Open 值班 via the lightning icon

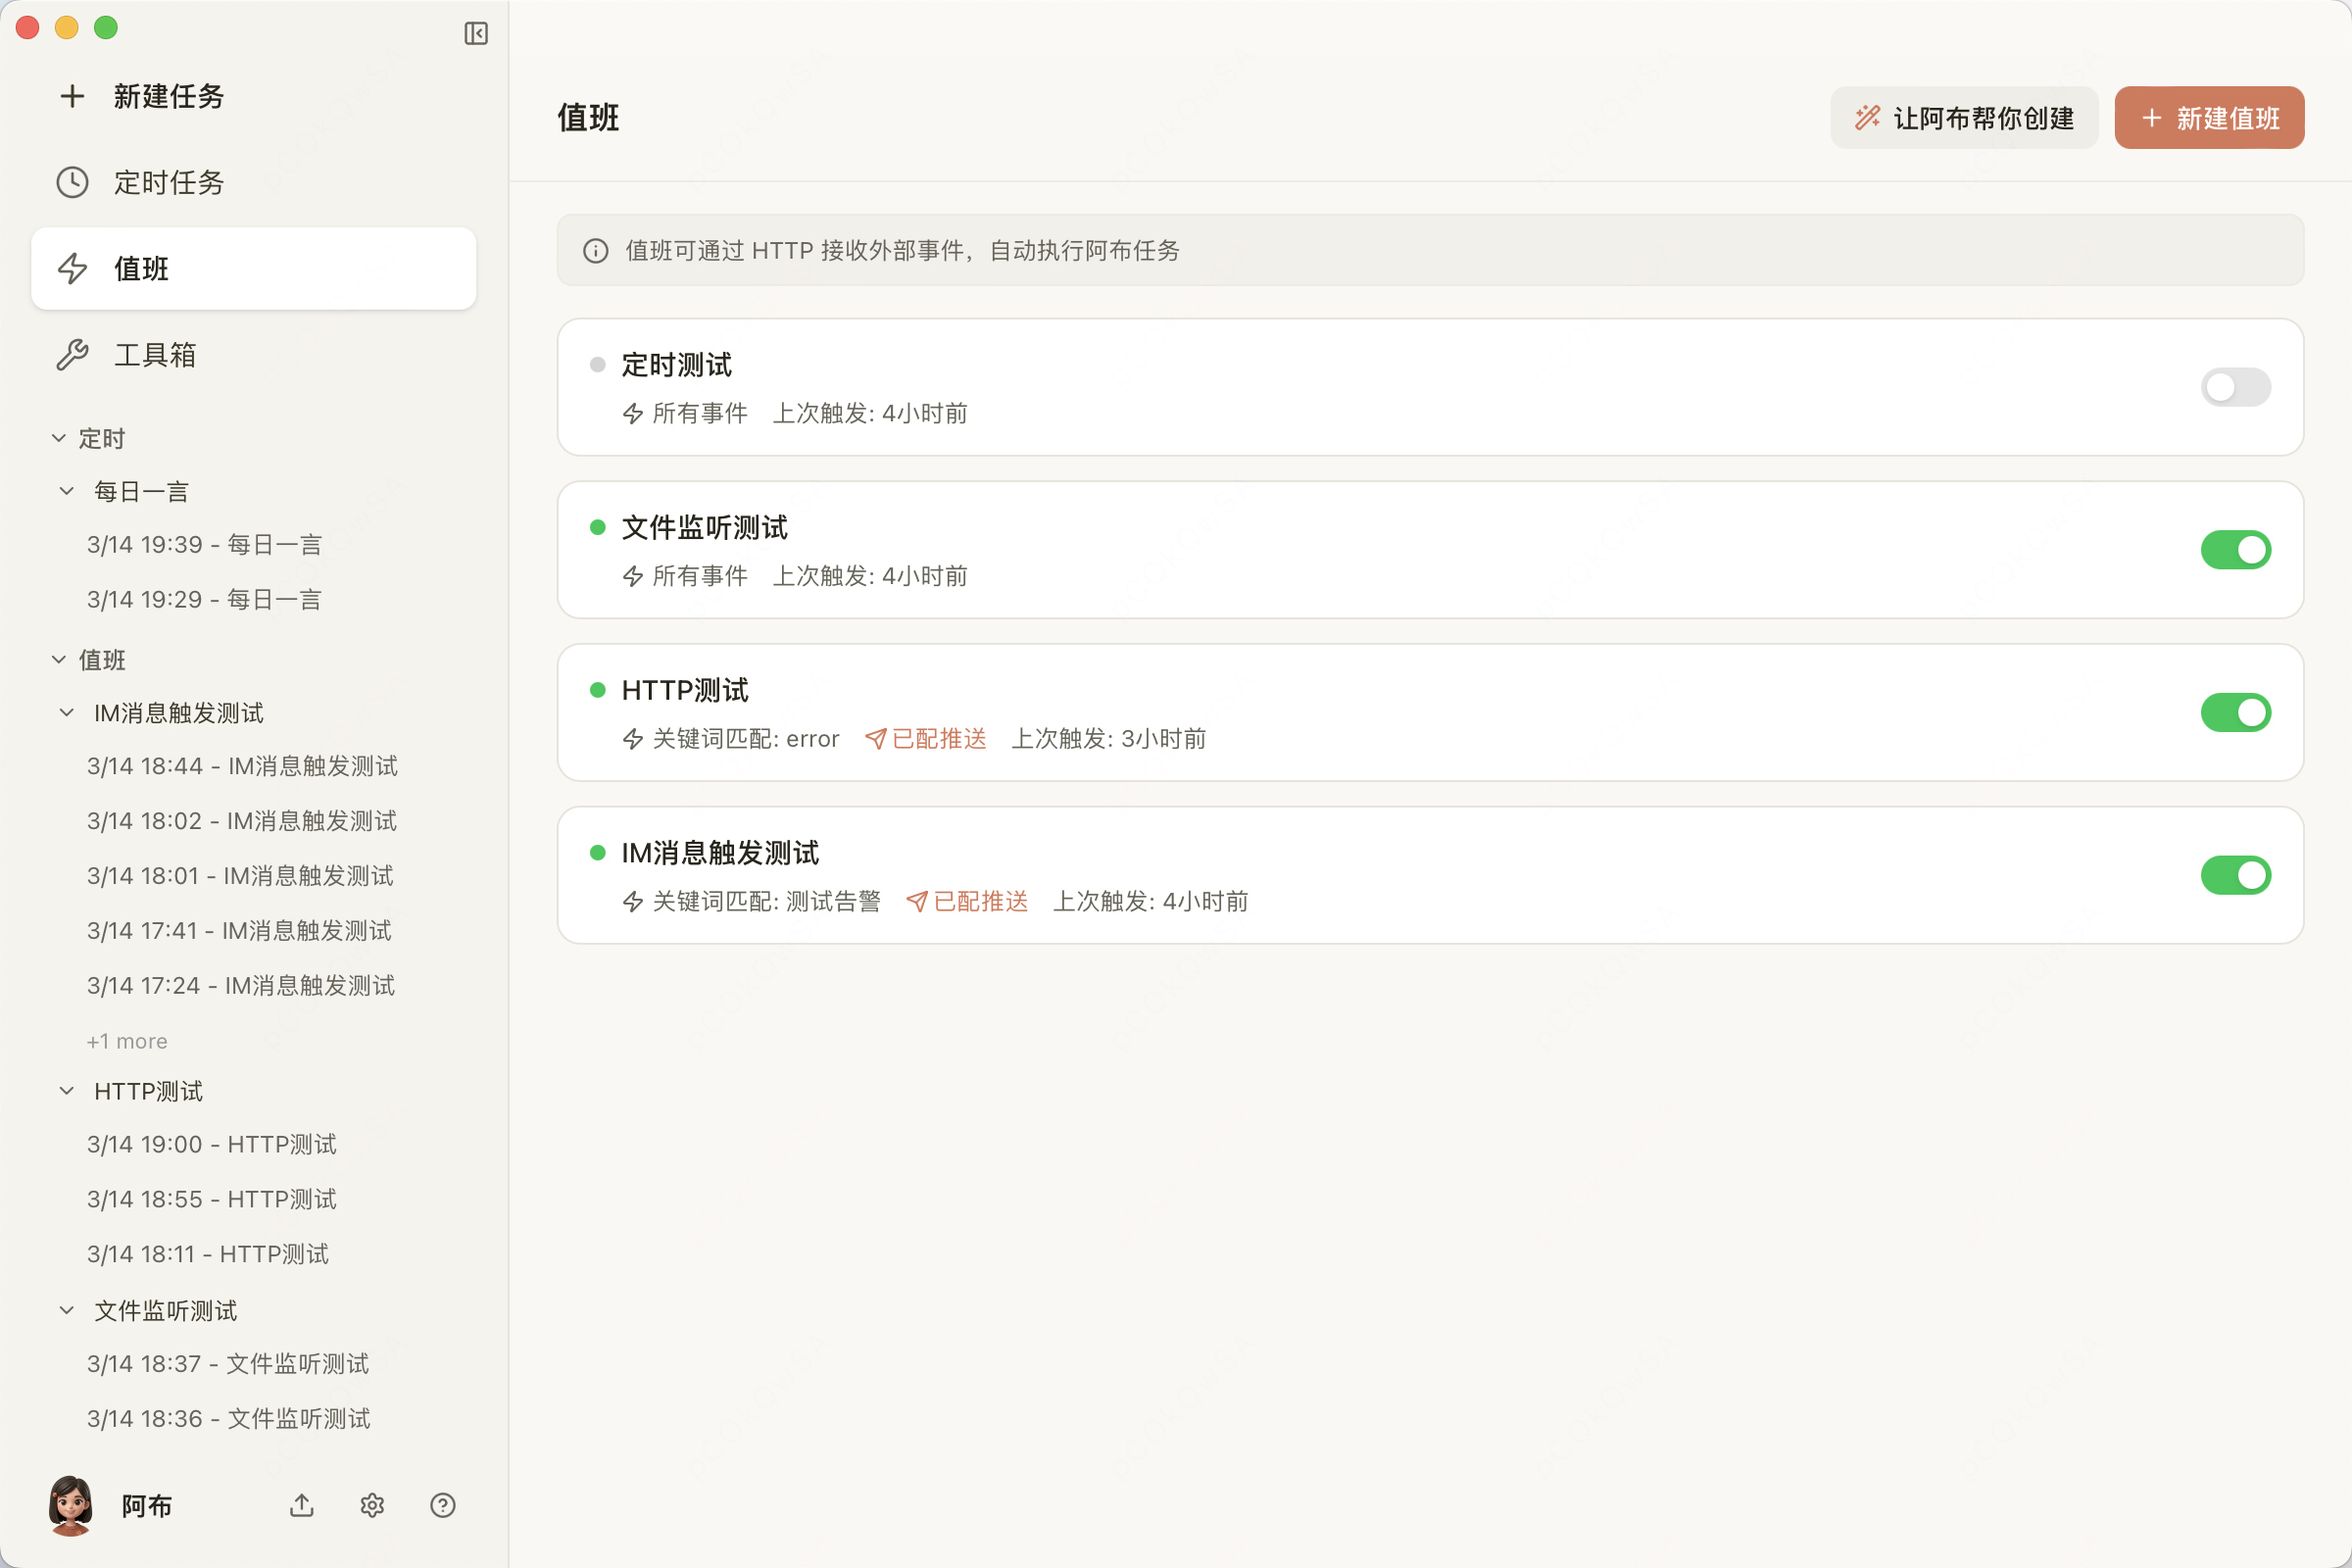pyautogui.click(x=71, y=268)
